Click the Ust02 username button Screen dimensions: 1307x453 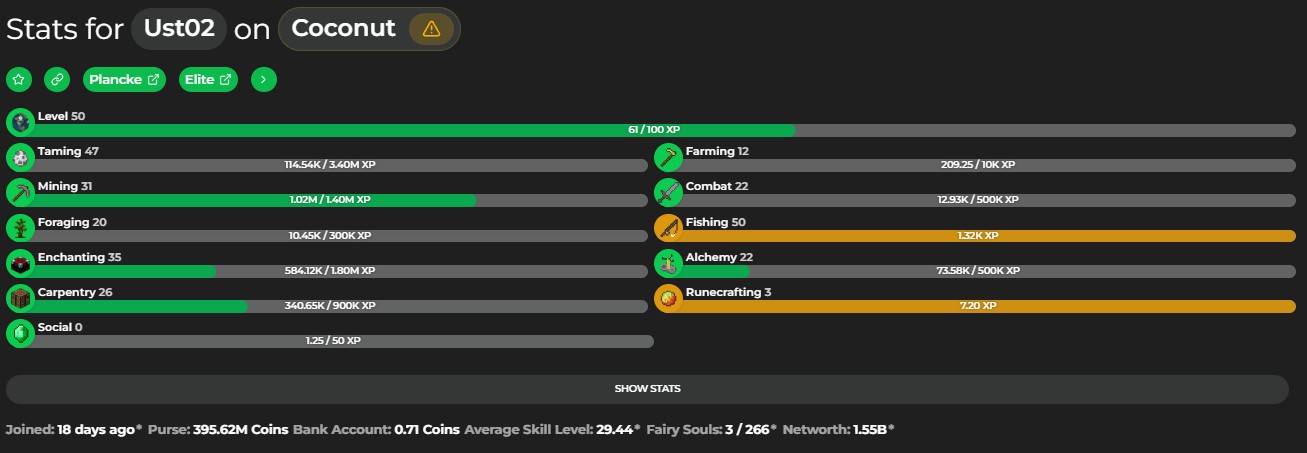[179, 29]
